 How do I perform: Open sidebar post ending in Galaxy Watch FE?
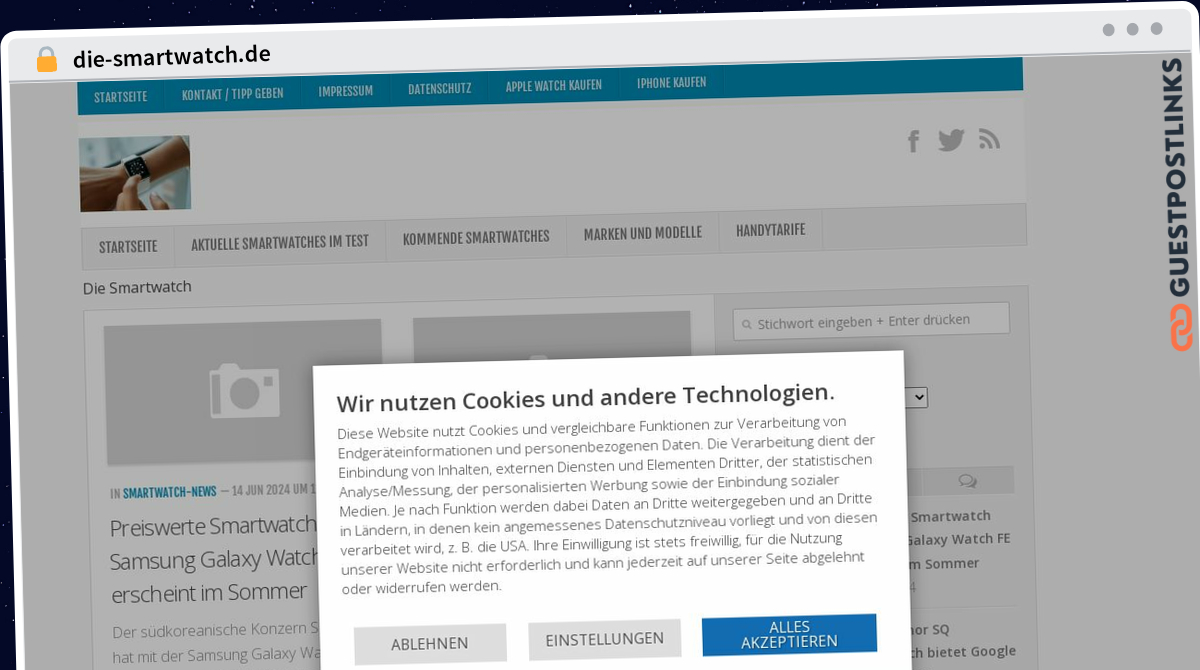click(960, 539)
